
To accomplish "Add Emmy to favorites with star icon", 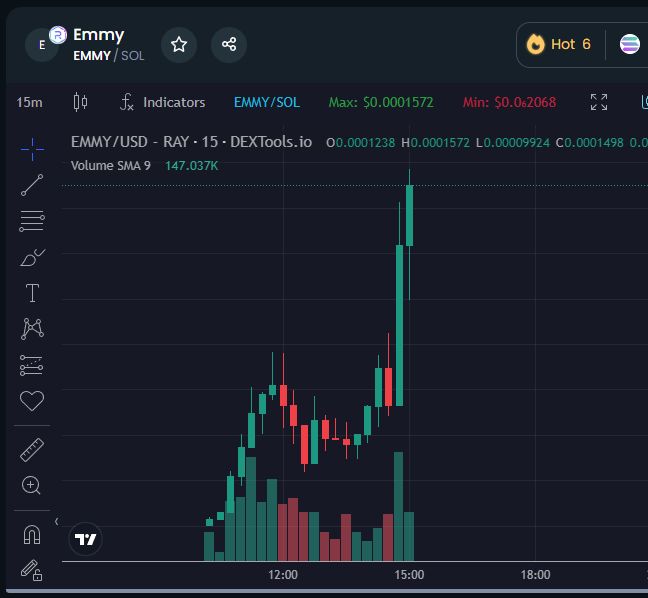I will click(x=179, y=45).
